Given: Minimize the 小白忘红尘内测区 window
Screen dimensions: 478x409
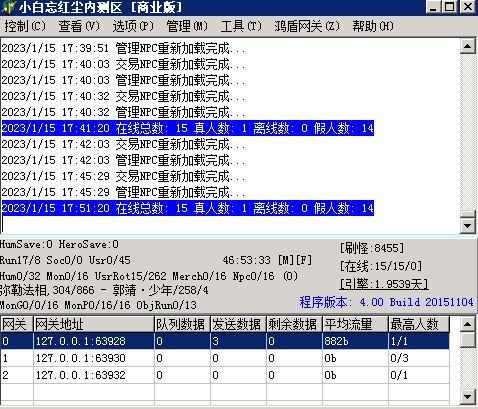Looking at the screenshot, I should coord(433,7).
